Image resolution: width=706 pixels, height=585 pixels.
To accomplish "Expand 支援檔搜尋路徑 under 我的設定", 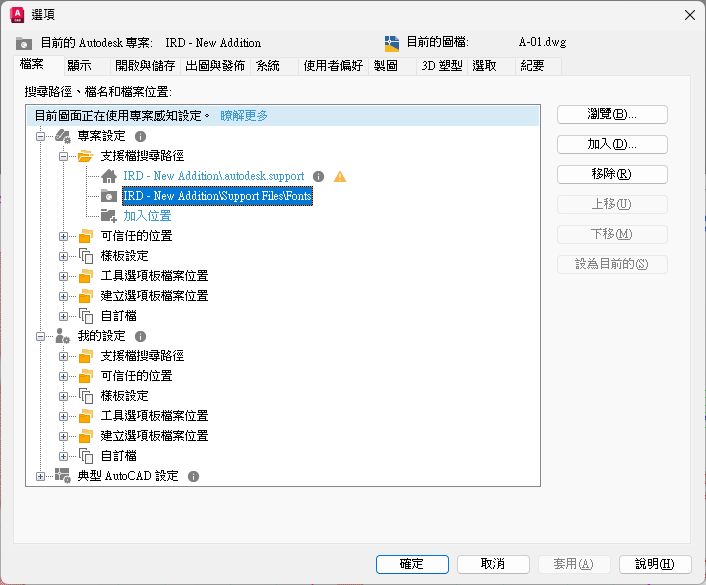I will tap(63, 356).
